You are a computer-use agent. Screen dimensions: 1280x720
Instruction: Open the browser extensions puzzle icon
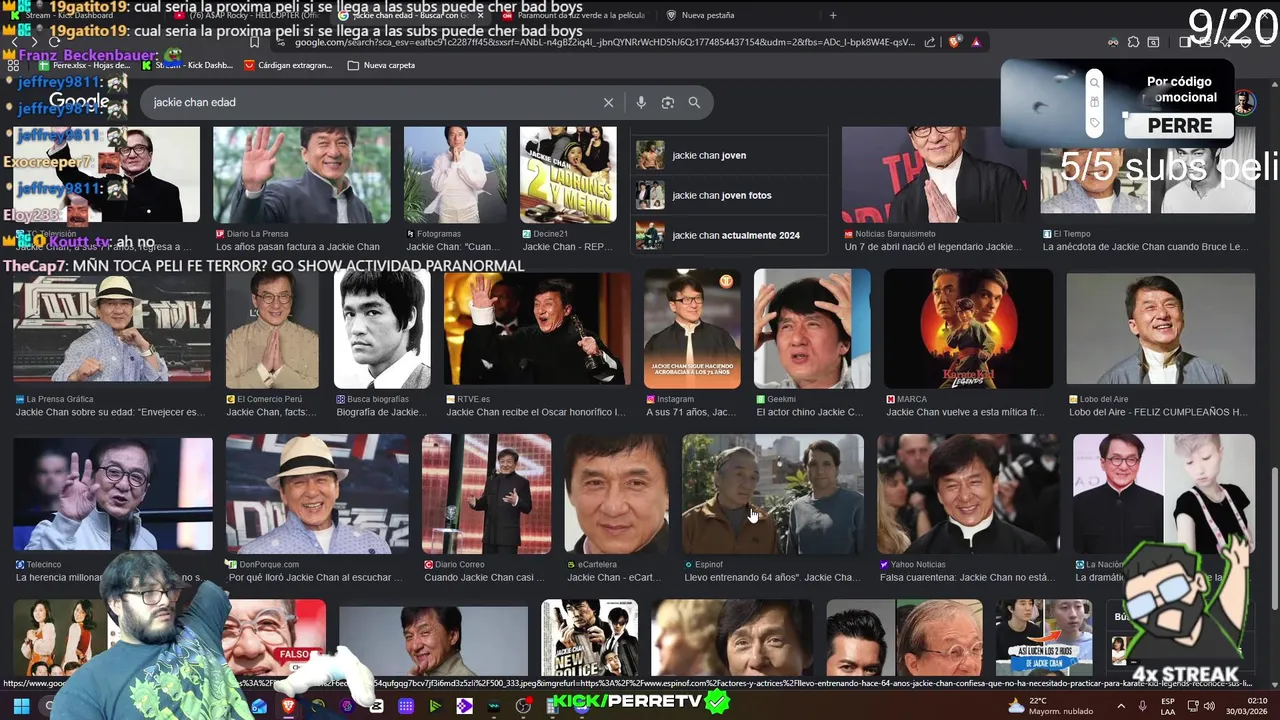(1133, 42)
